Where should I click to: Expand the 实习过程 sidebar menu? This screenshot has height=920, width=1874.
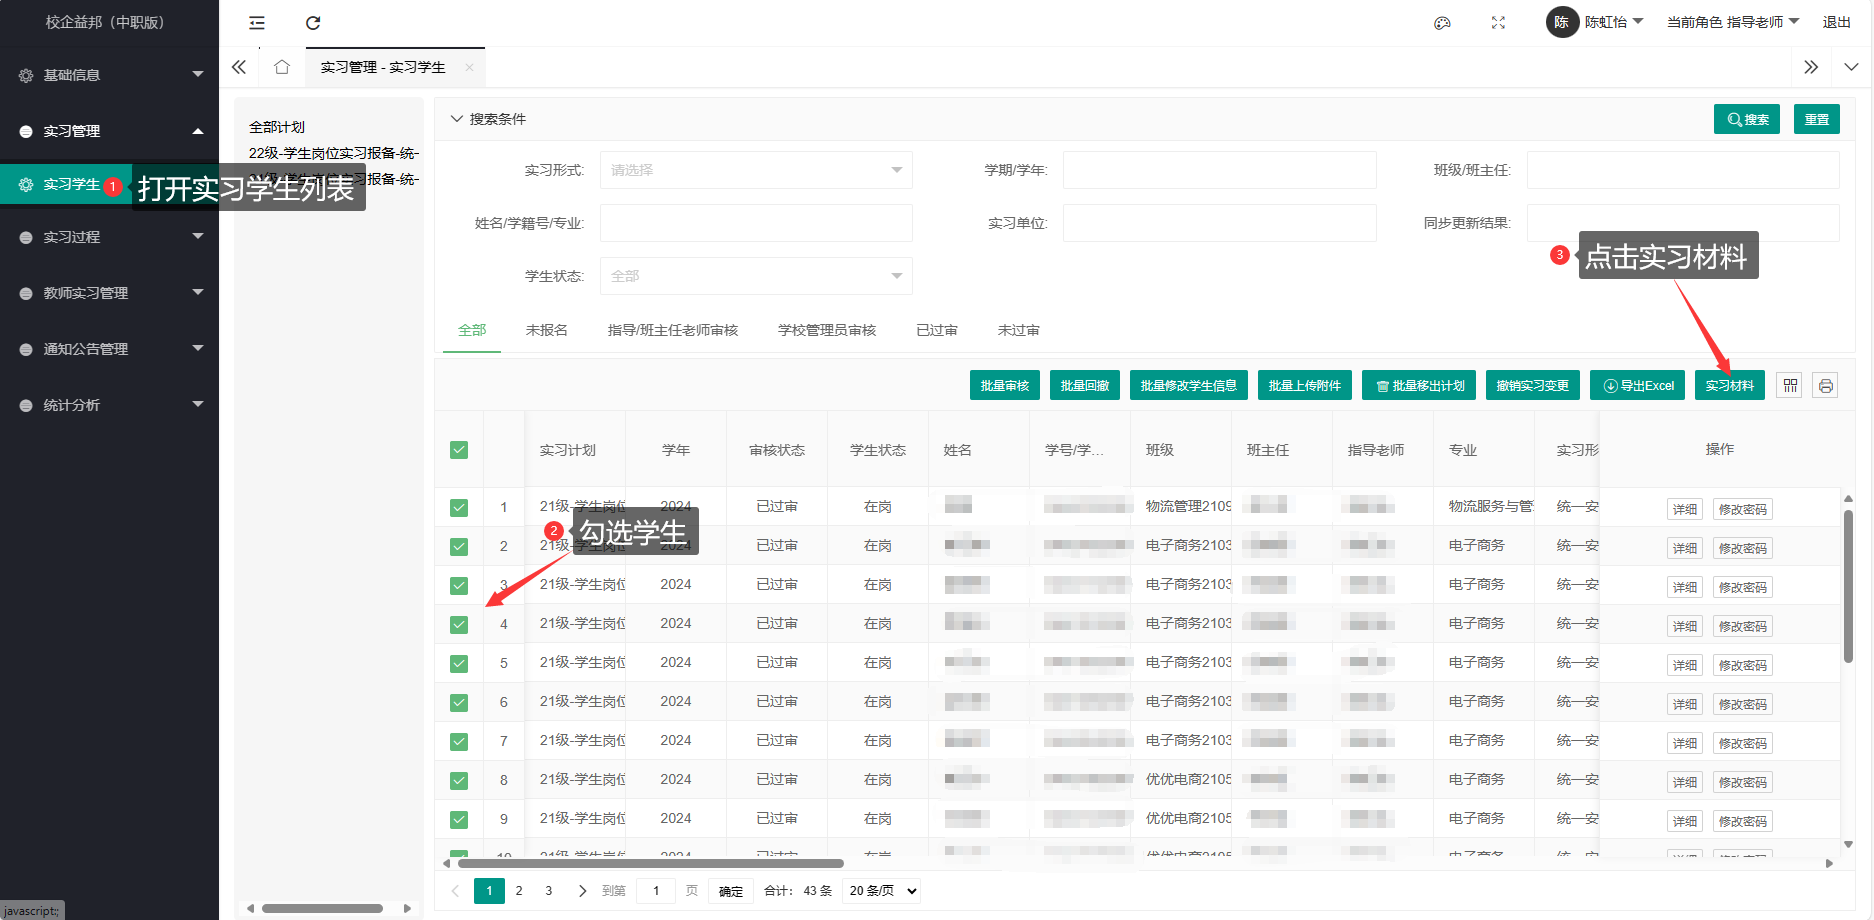pyautogui.click(x=110, y=237)
